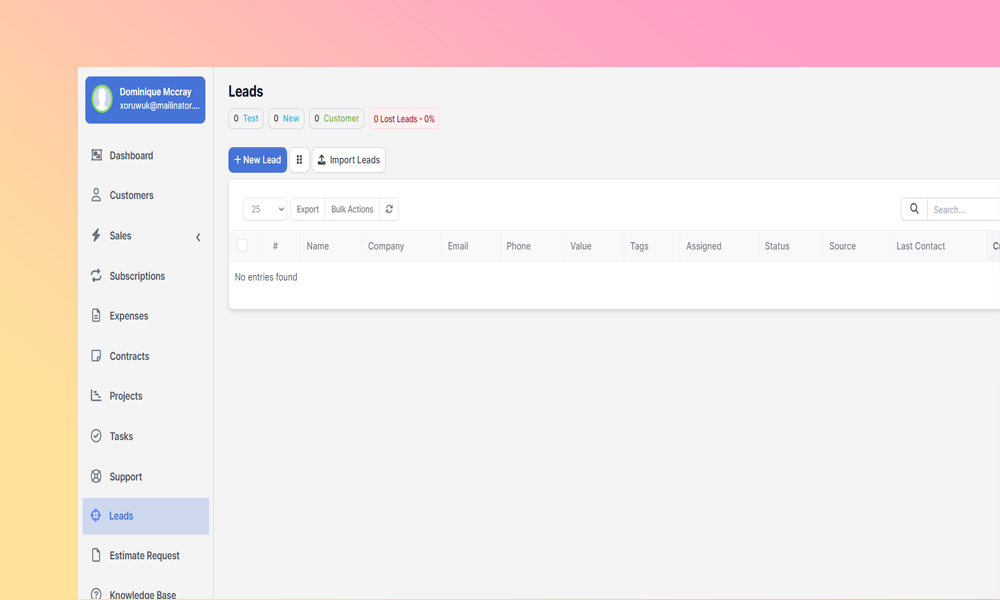
Task: Open the 25 entries per page dropdown
Action: tap(265, 209)
